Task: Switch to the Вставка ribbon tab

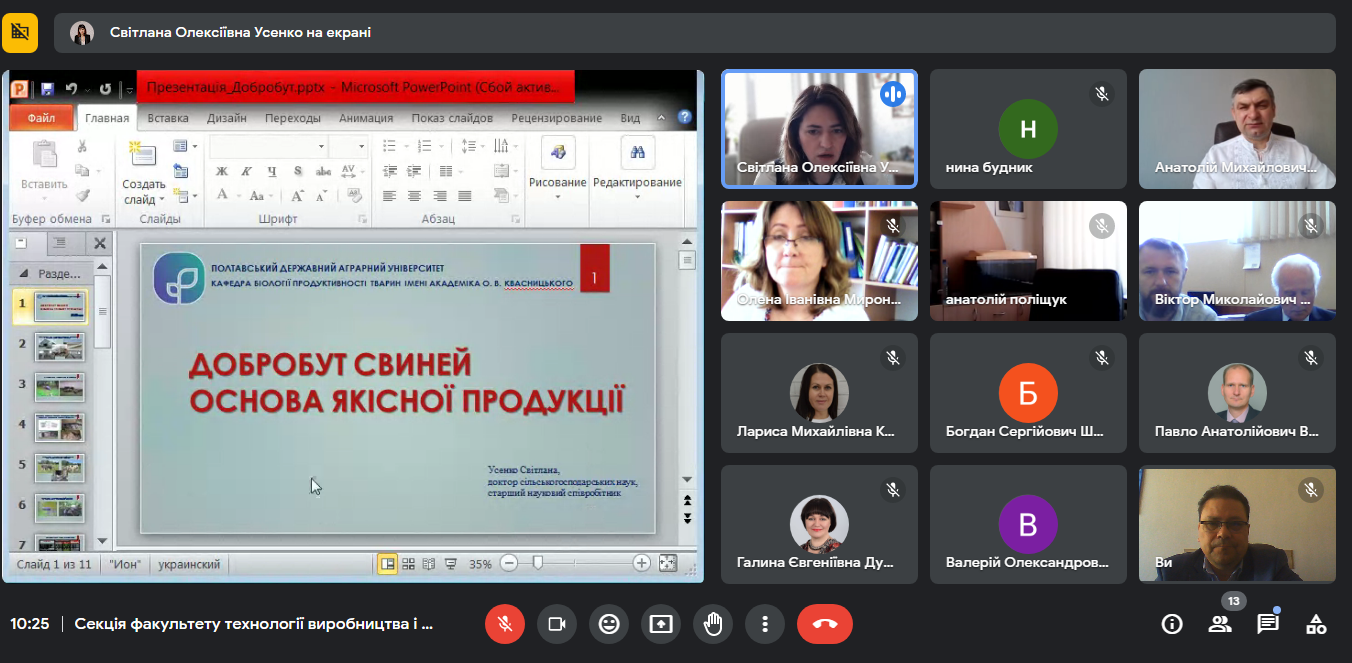Action: [168, 118]
